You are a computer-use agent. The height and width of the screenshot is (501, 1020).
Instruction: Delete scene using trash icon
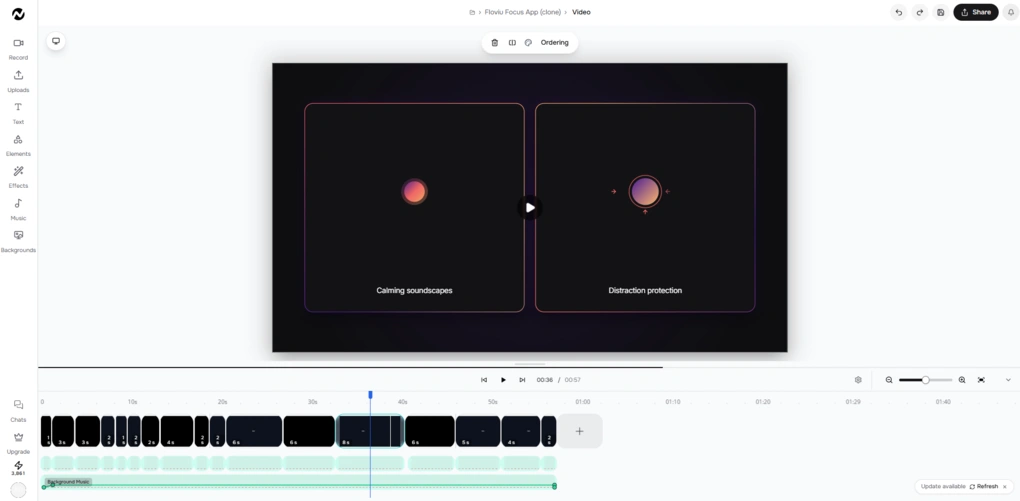tap(494, 42)
